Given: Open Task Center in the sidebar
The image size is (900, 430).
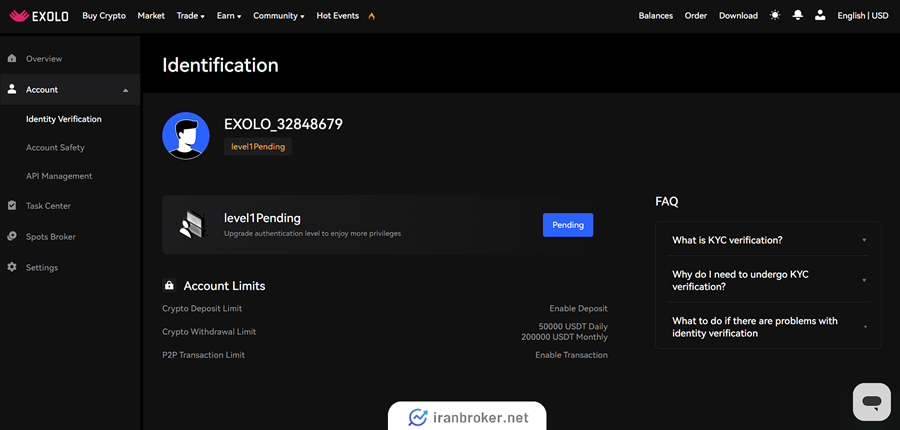Looking at the screenshot, I should tap(48, 206).
